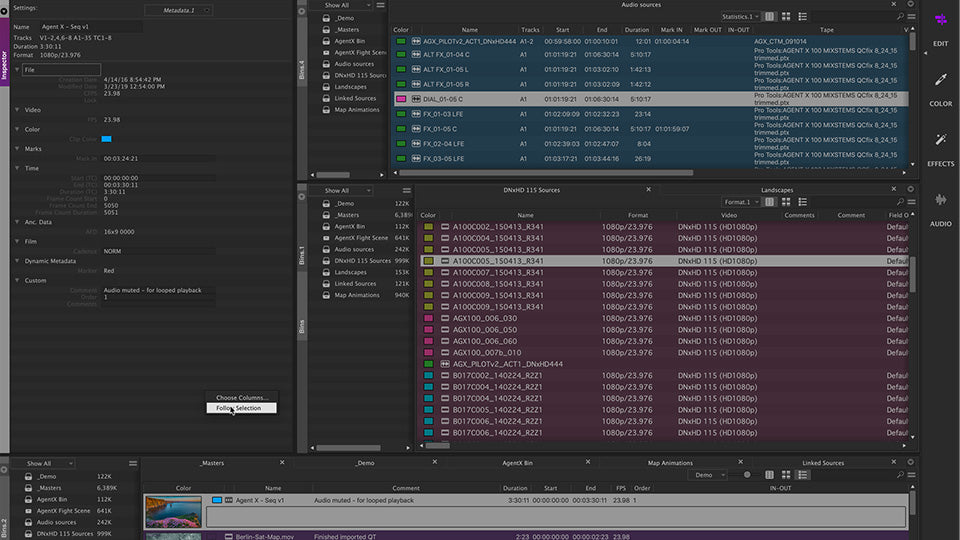Click the sequence icon beside Agent X - Seq v1
This screenshot has width=960, height=540.
[x=228, y=500]
